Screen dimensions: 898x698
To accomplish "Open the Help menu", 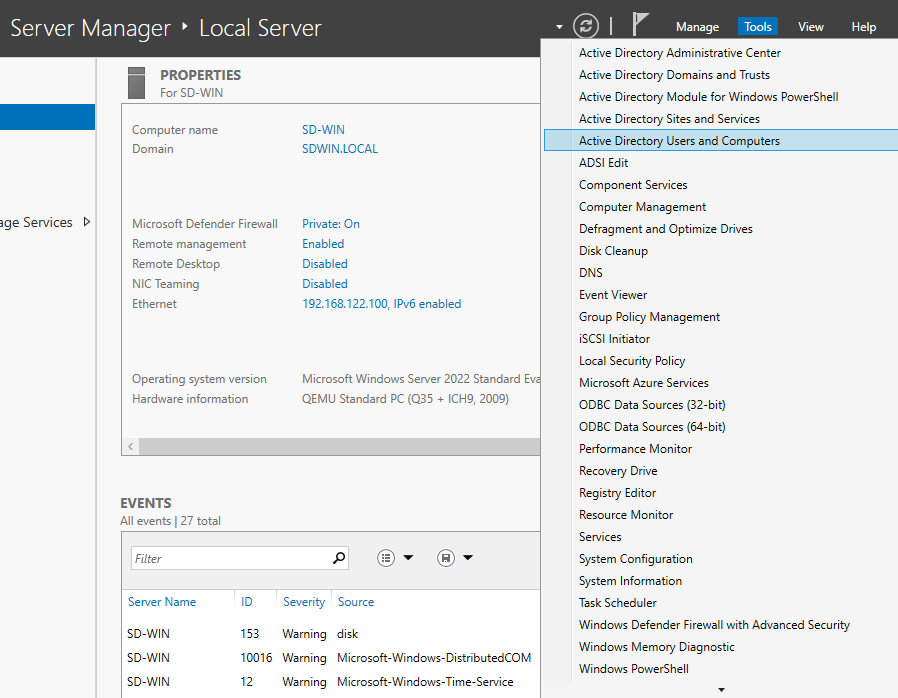I will (863, 27).
